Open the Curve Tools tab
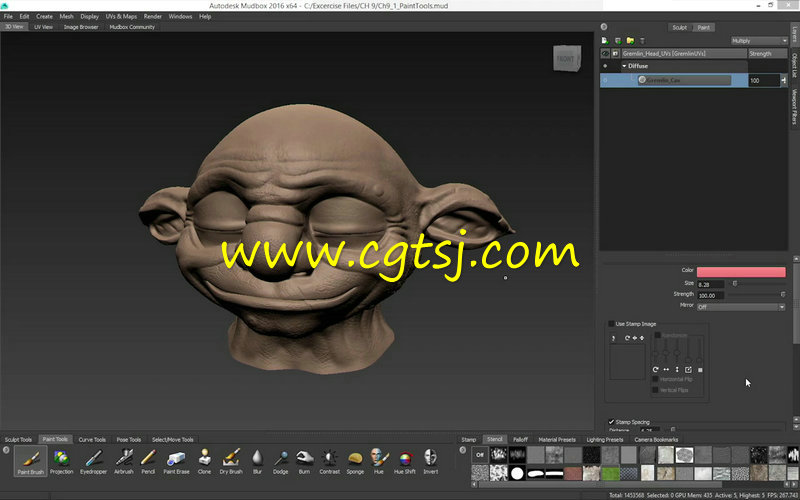 pos(92,439)
